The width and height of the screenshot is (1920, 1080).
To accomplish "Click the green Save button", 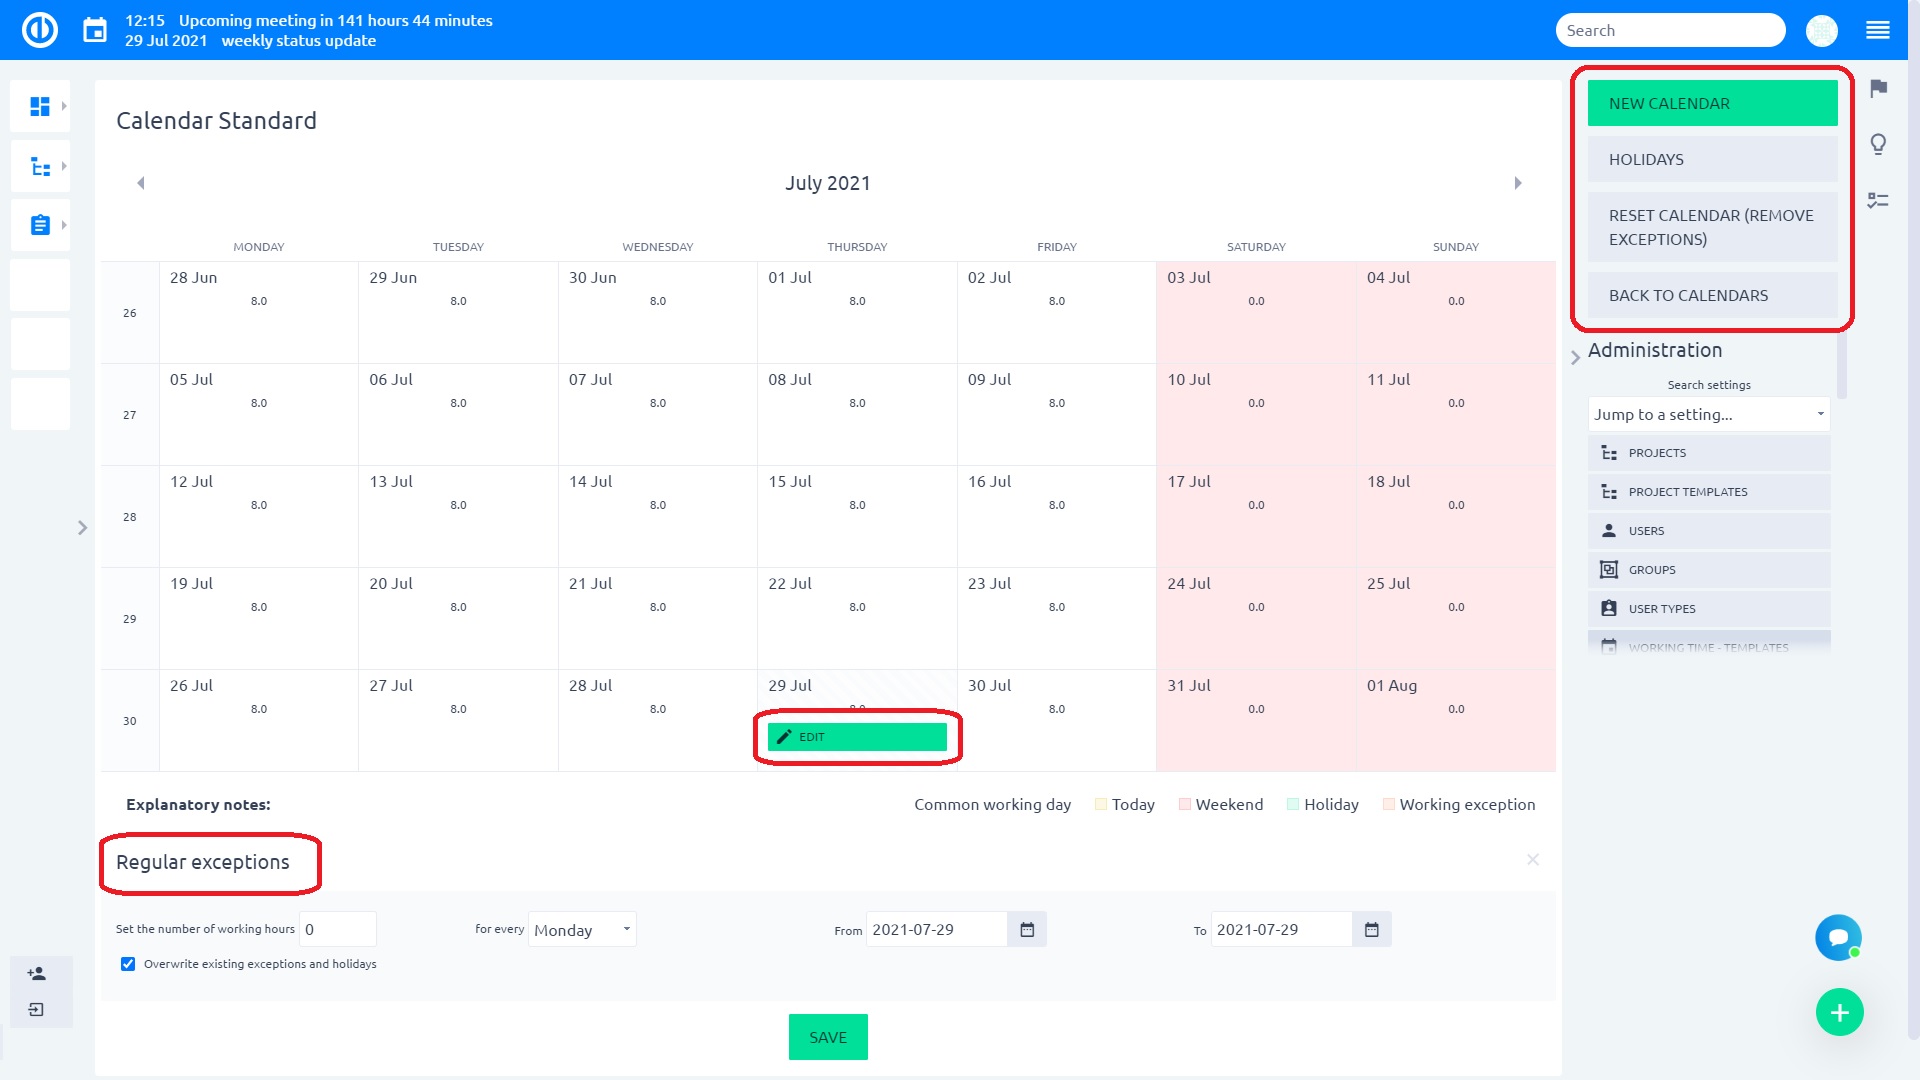I will (x=827, y=1037).
